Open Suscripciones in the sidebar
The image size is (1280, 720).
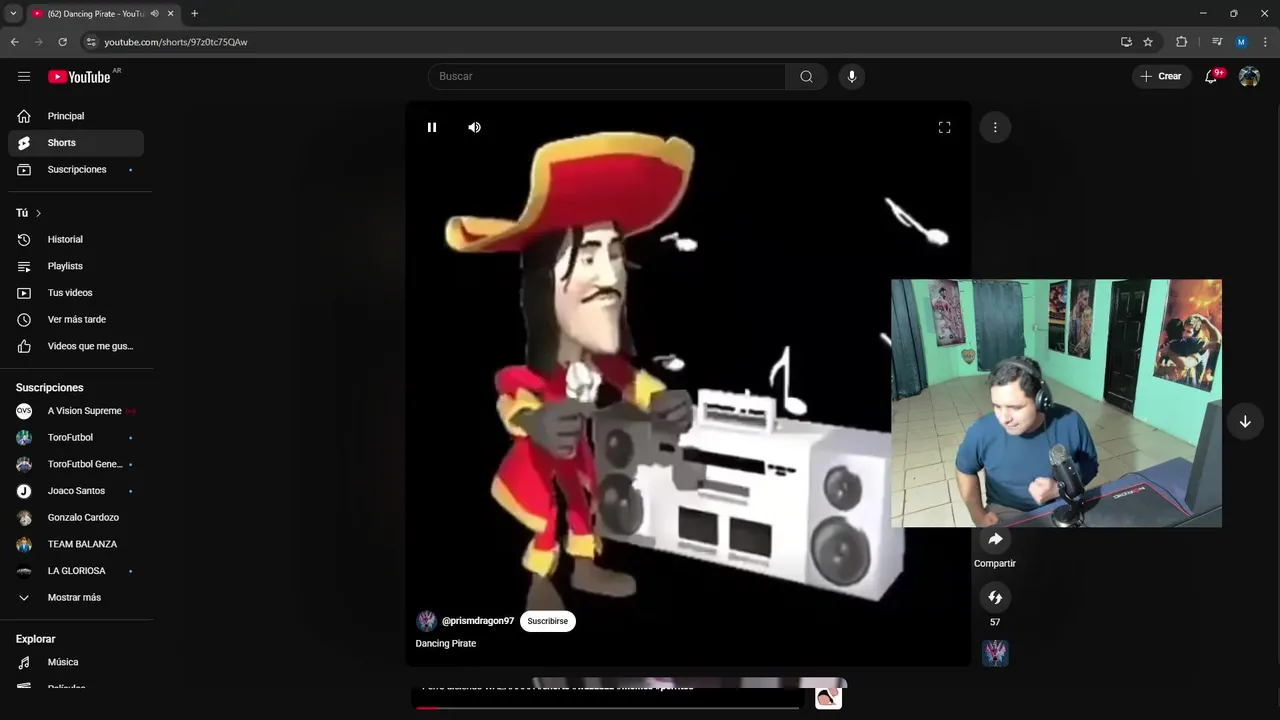pos(76,170)
